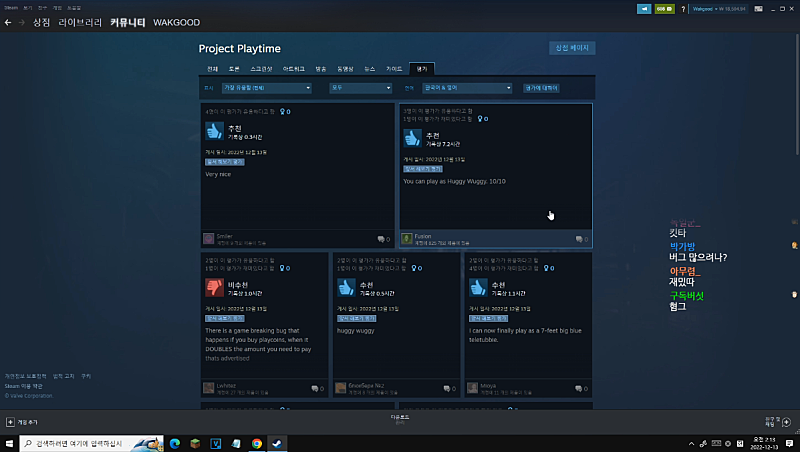The width and height of the screenshot is (800, 452).
Task: Click the Store Page button
Action: click(x=572, y=48)
